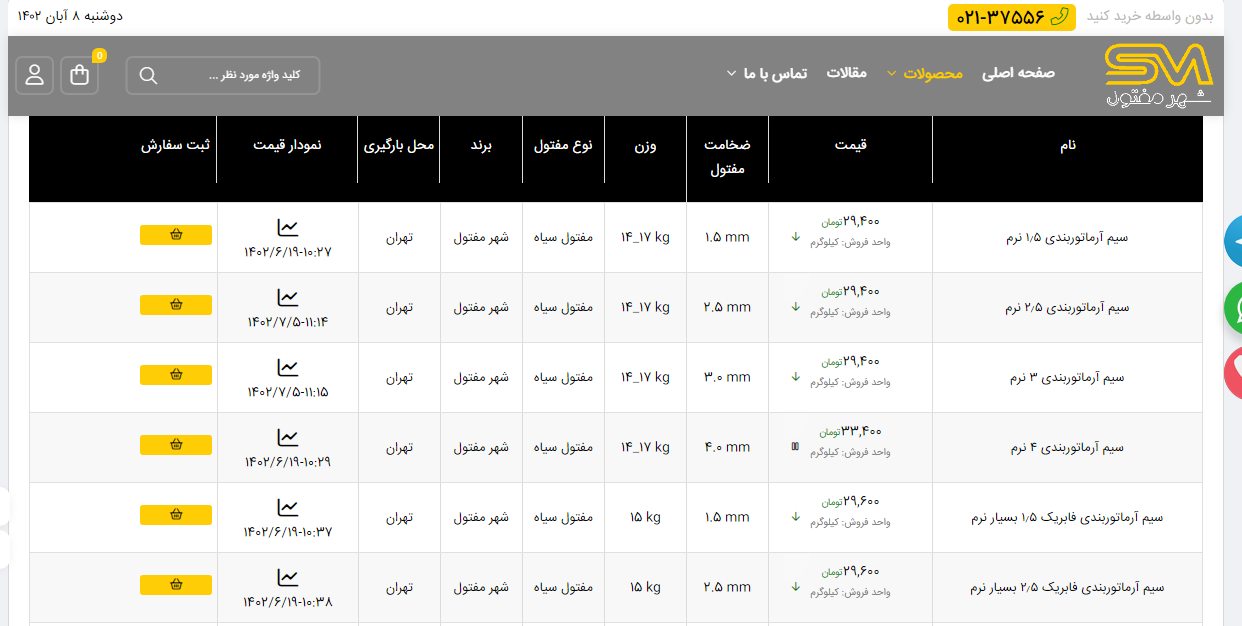The image size is (1242, 626).
Task: Click the red heart floating button
Action: pos(1234,373)
